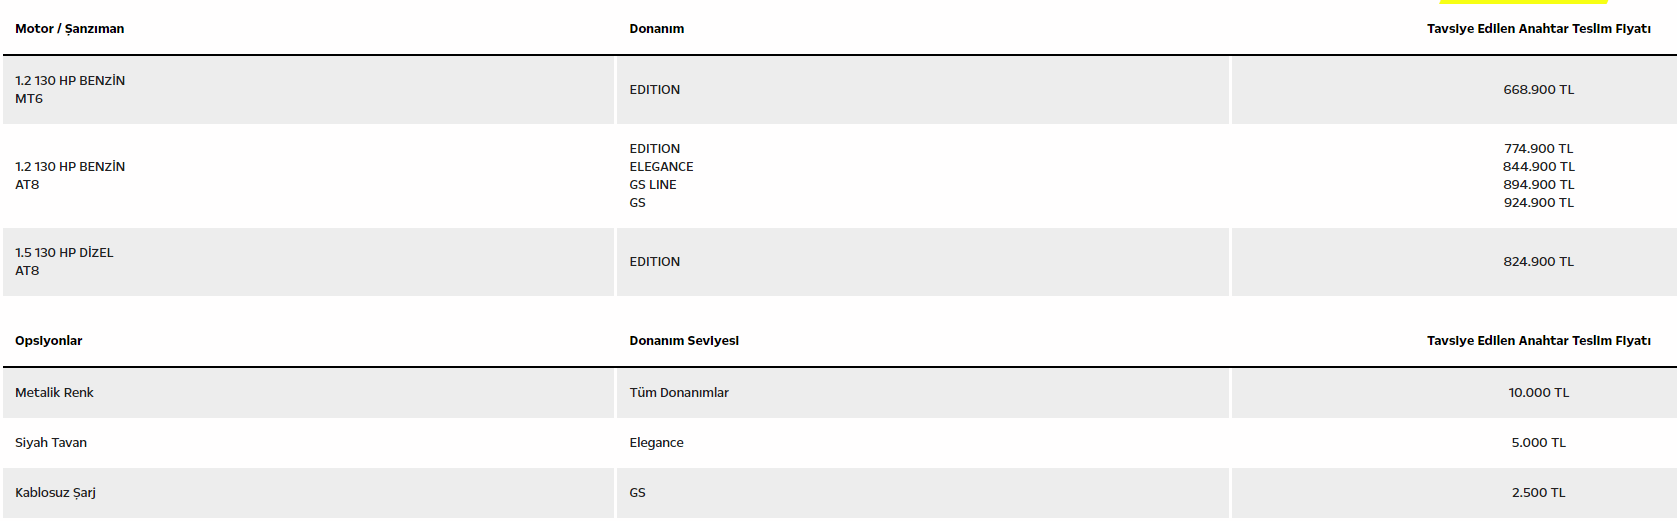Image resolution: width=1677 pixels, height=521 pixels.
Task: Click the GS LINE trim level
Action: coord(653,185)
